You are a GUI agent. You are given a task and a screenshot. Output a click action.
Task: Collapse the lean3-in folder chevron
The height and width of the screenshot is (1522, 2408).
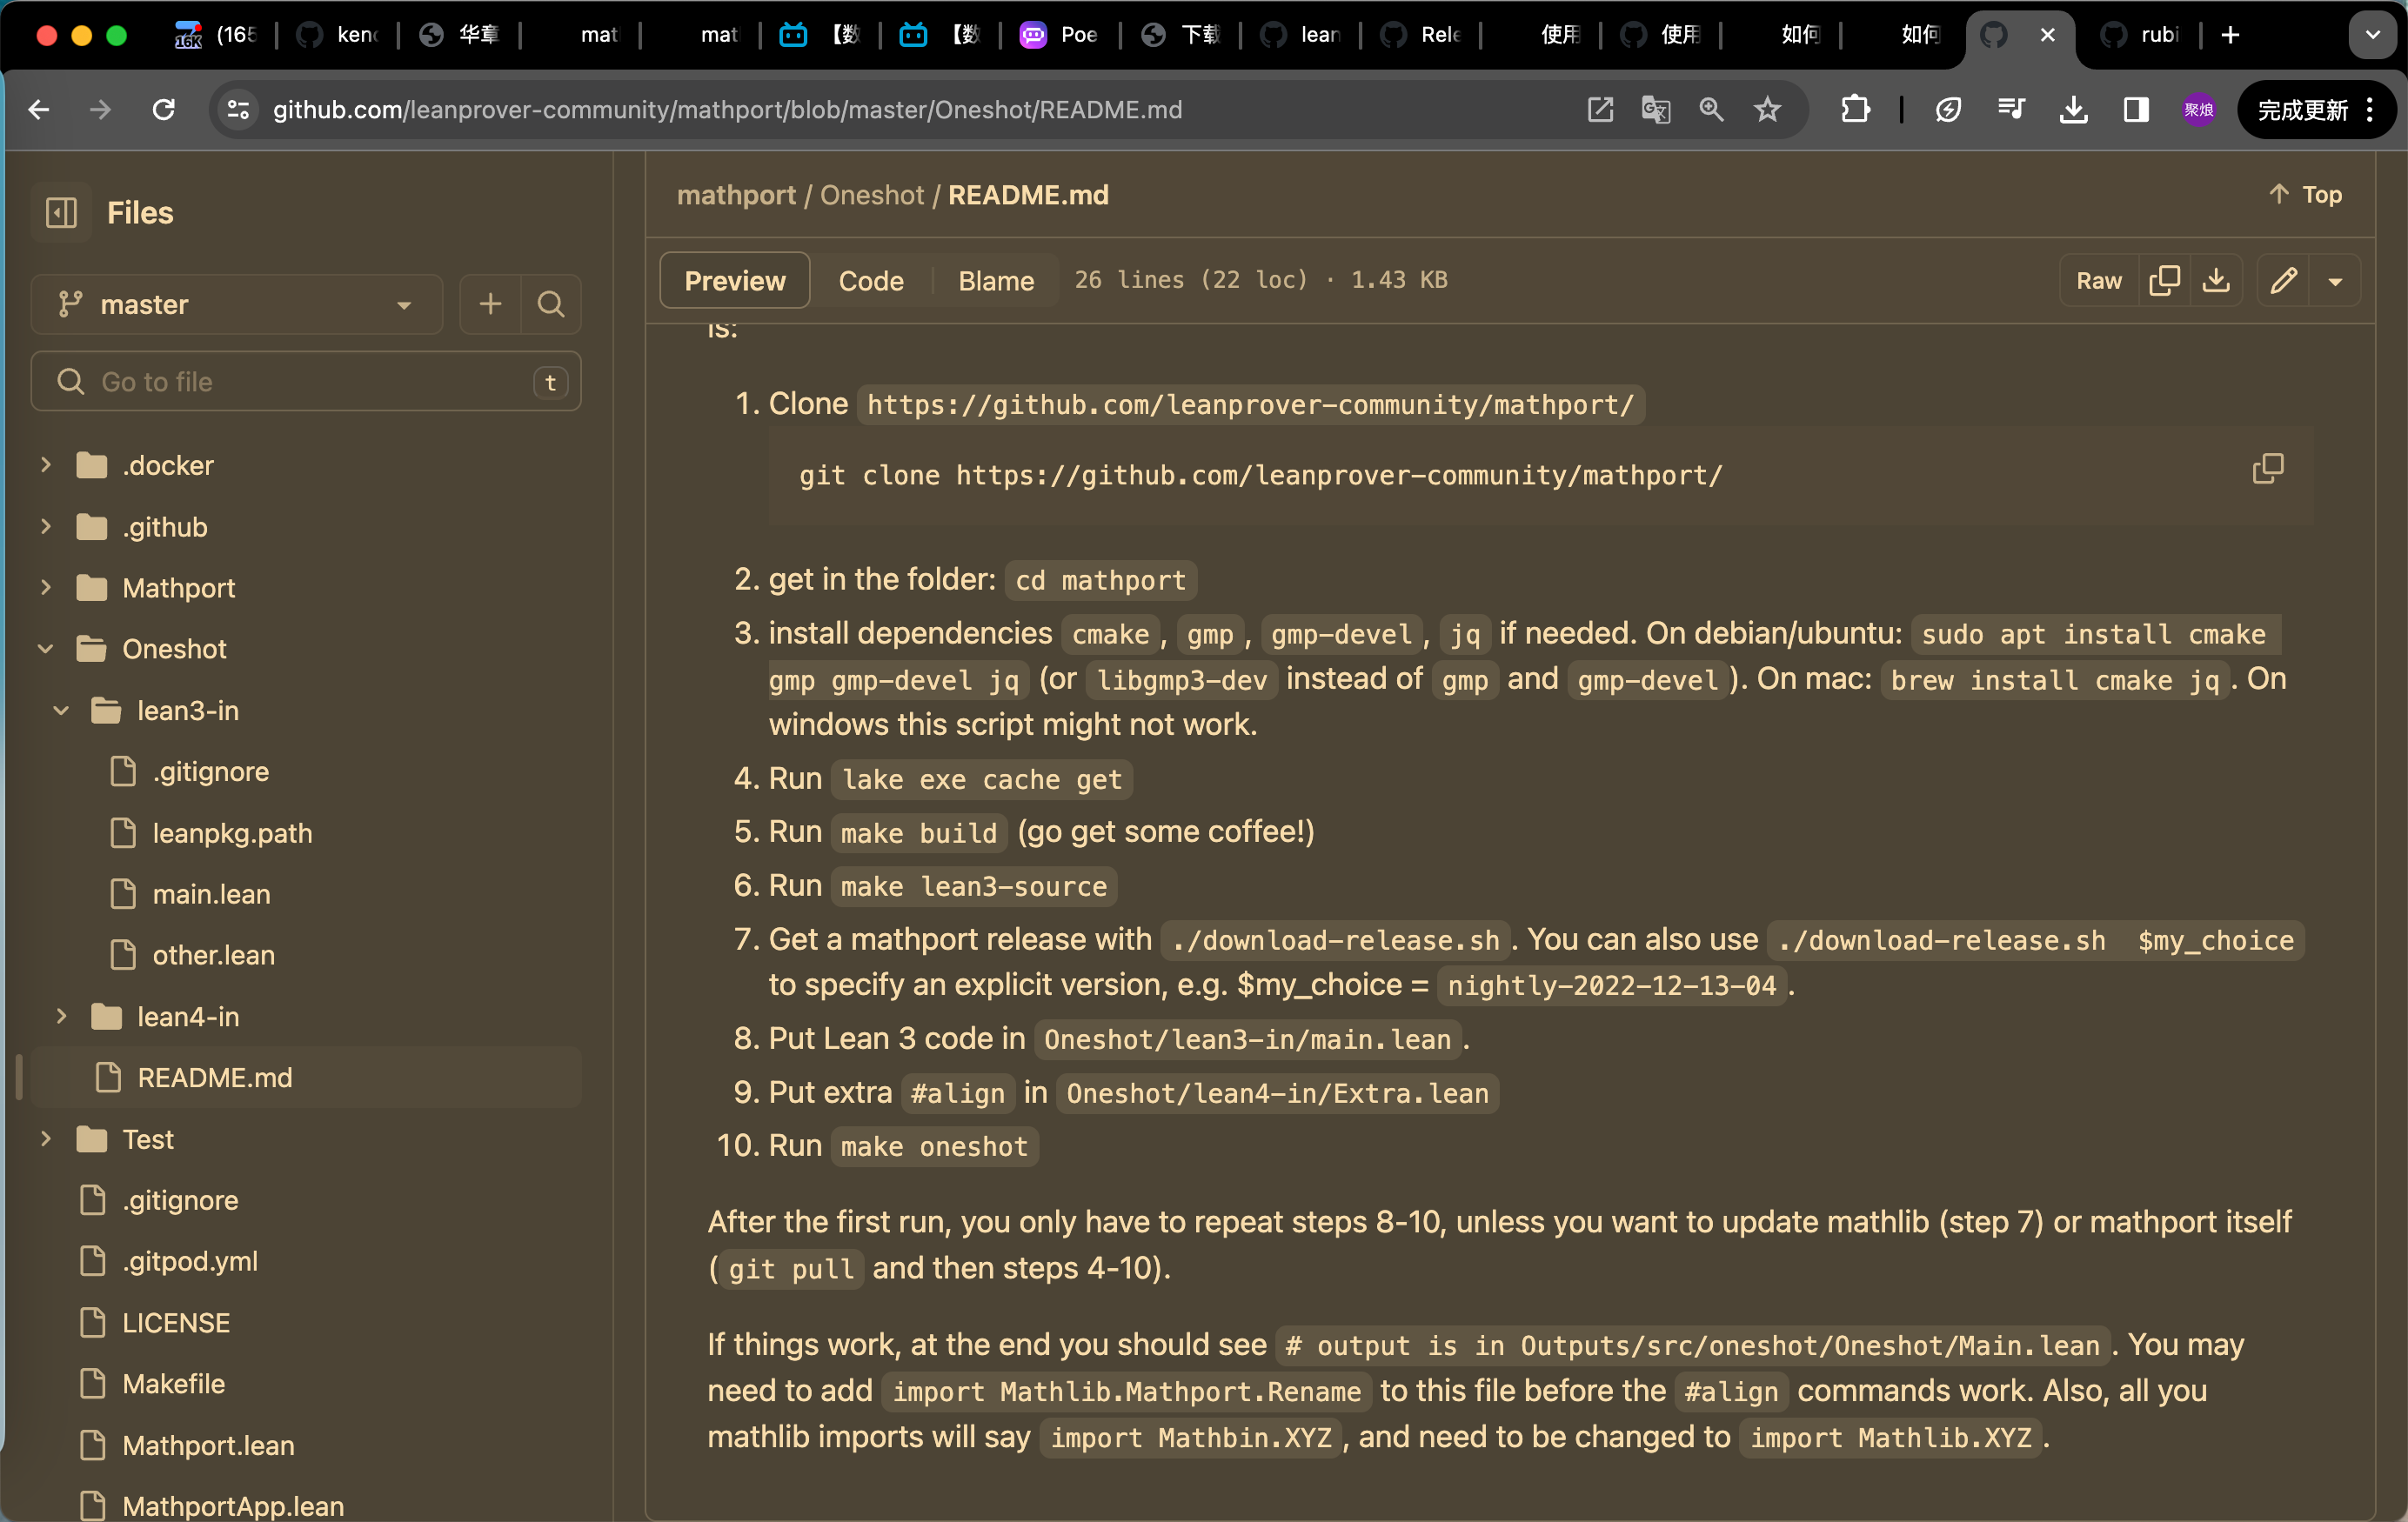coord(61,710)
